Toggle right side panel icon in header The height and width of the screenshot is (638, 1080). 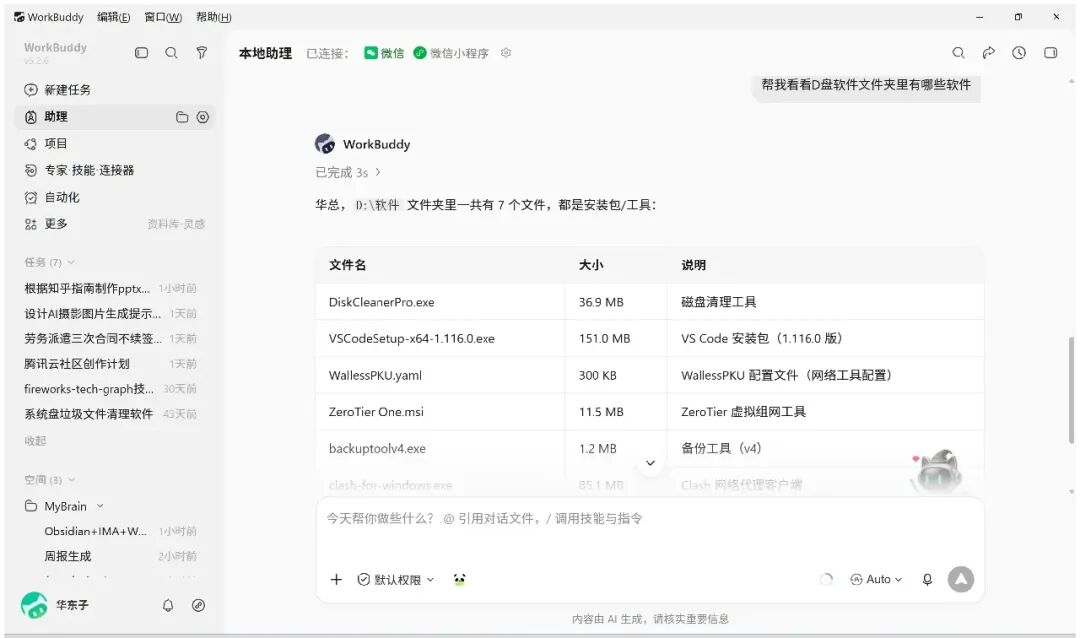pos(1050,52)
